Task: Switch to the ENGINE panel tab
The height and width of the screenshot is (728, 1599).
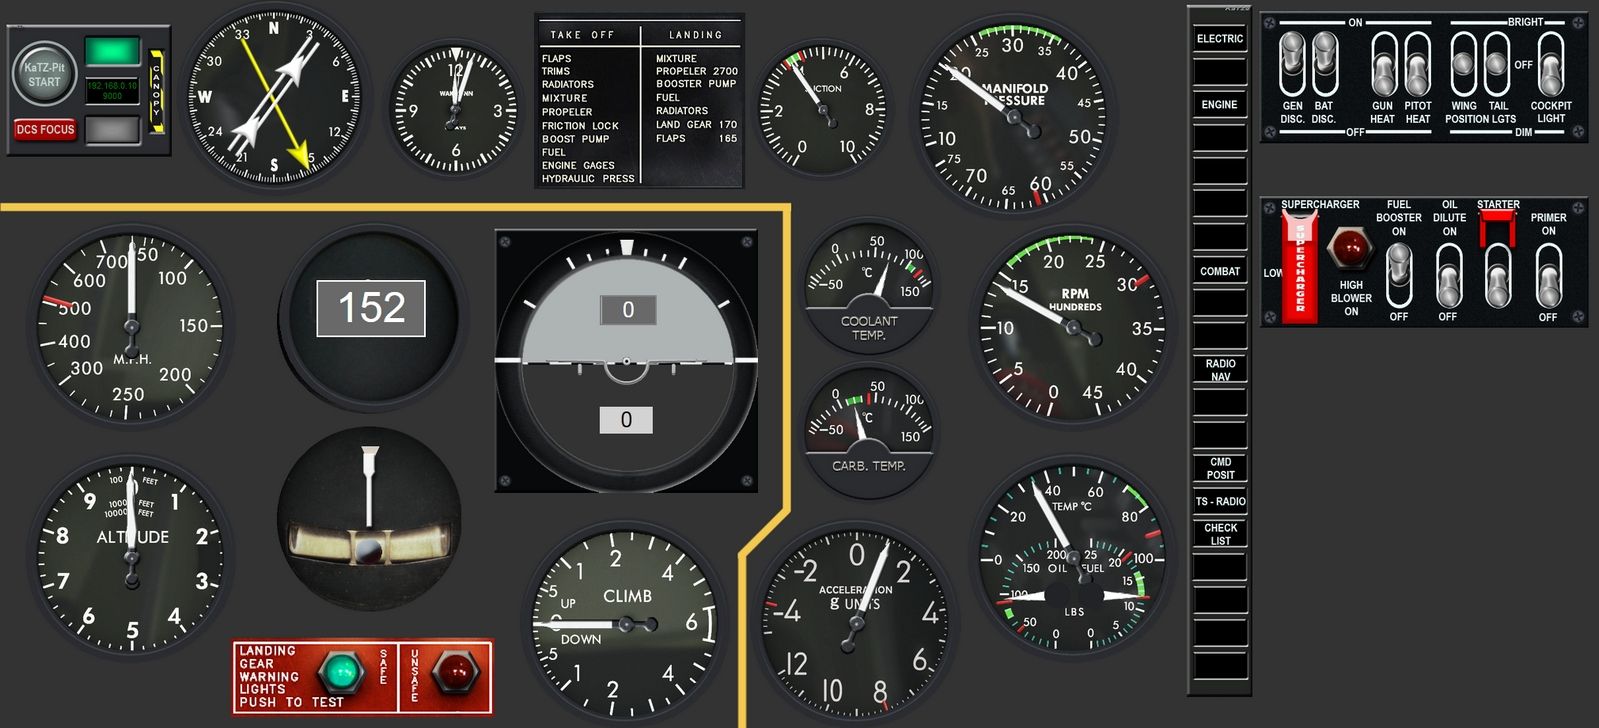Action: (1219, 105)
